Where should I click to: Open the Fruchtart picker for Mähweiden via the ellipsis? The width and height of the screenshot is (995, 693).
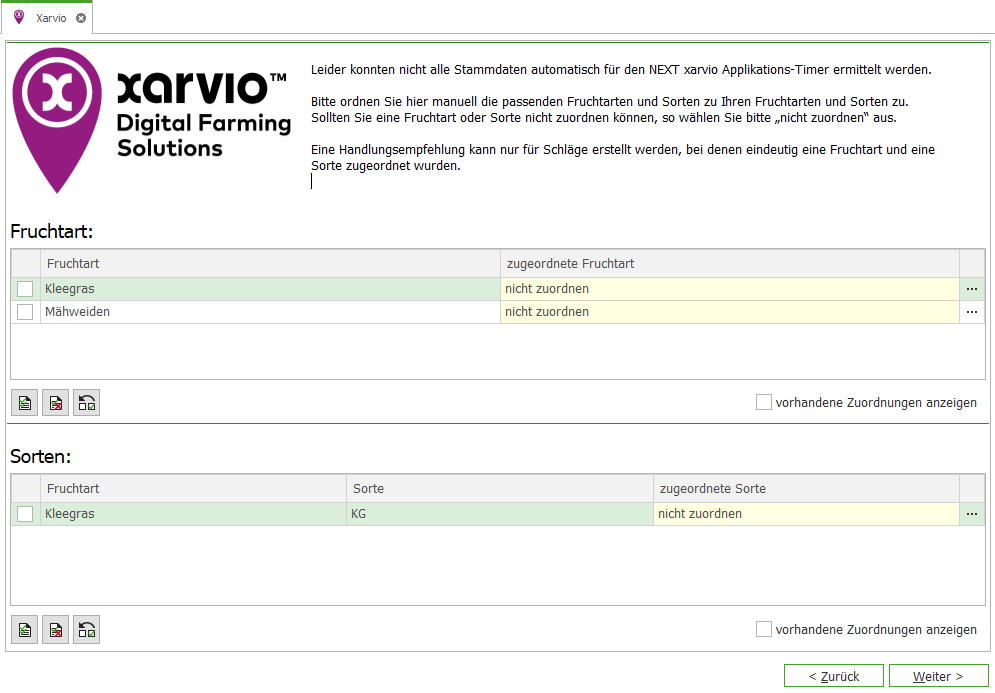[971, 311]
